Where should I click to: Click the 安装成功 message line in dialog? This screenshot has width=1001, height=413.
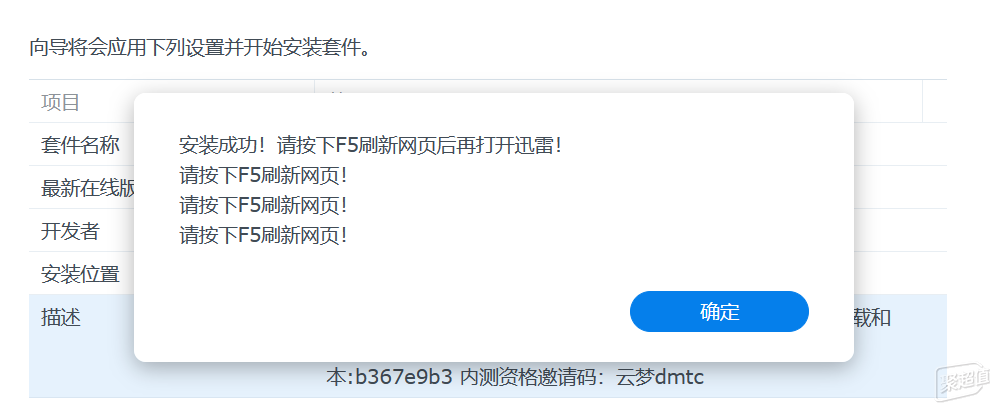click(x=370, y=145)
